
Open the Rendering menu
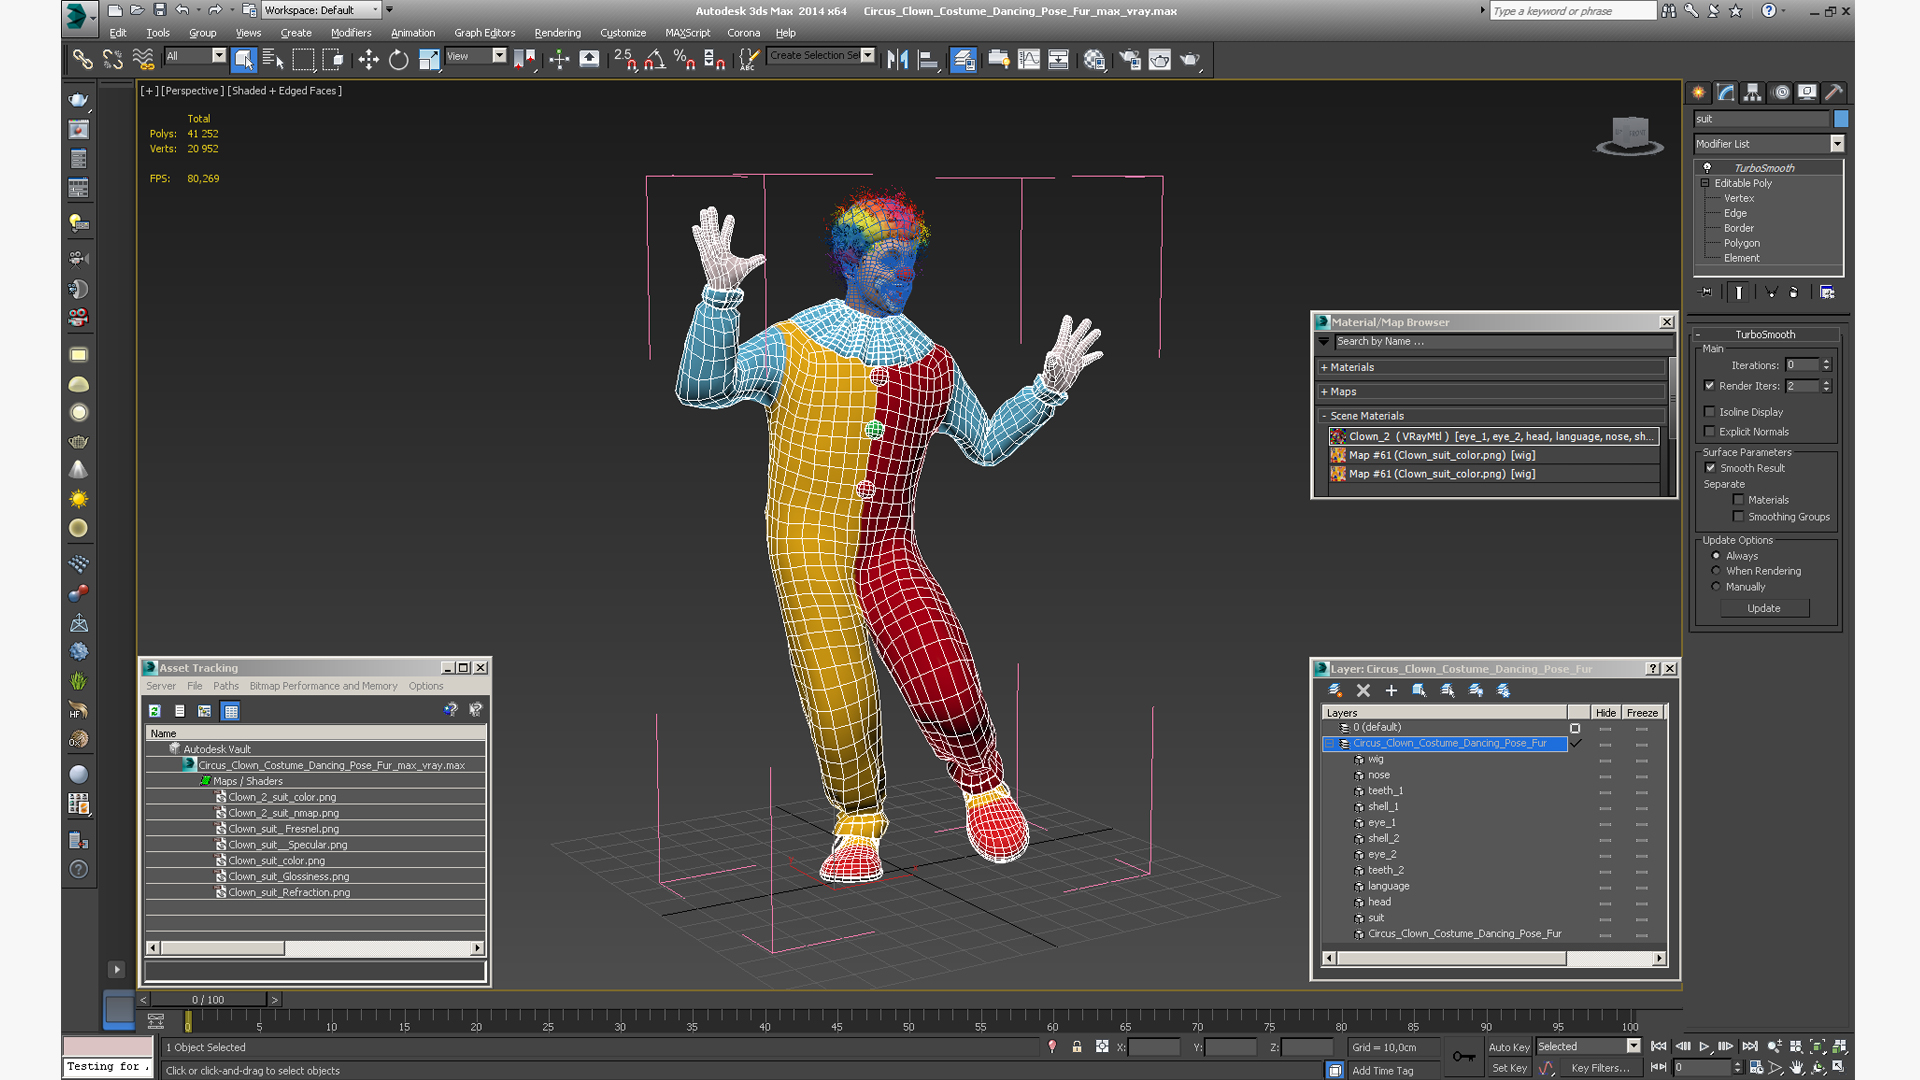(x=557, y=33)
